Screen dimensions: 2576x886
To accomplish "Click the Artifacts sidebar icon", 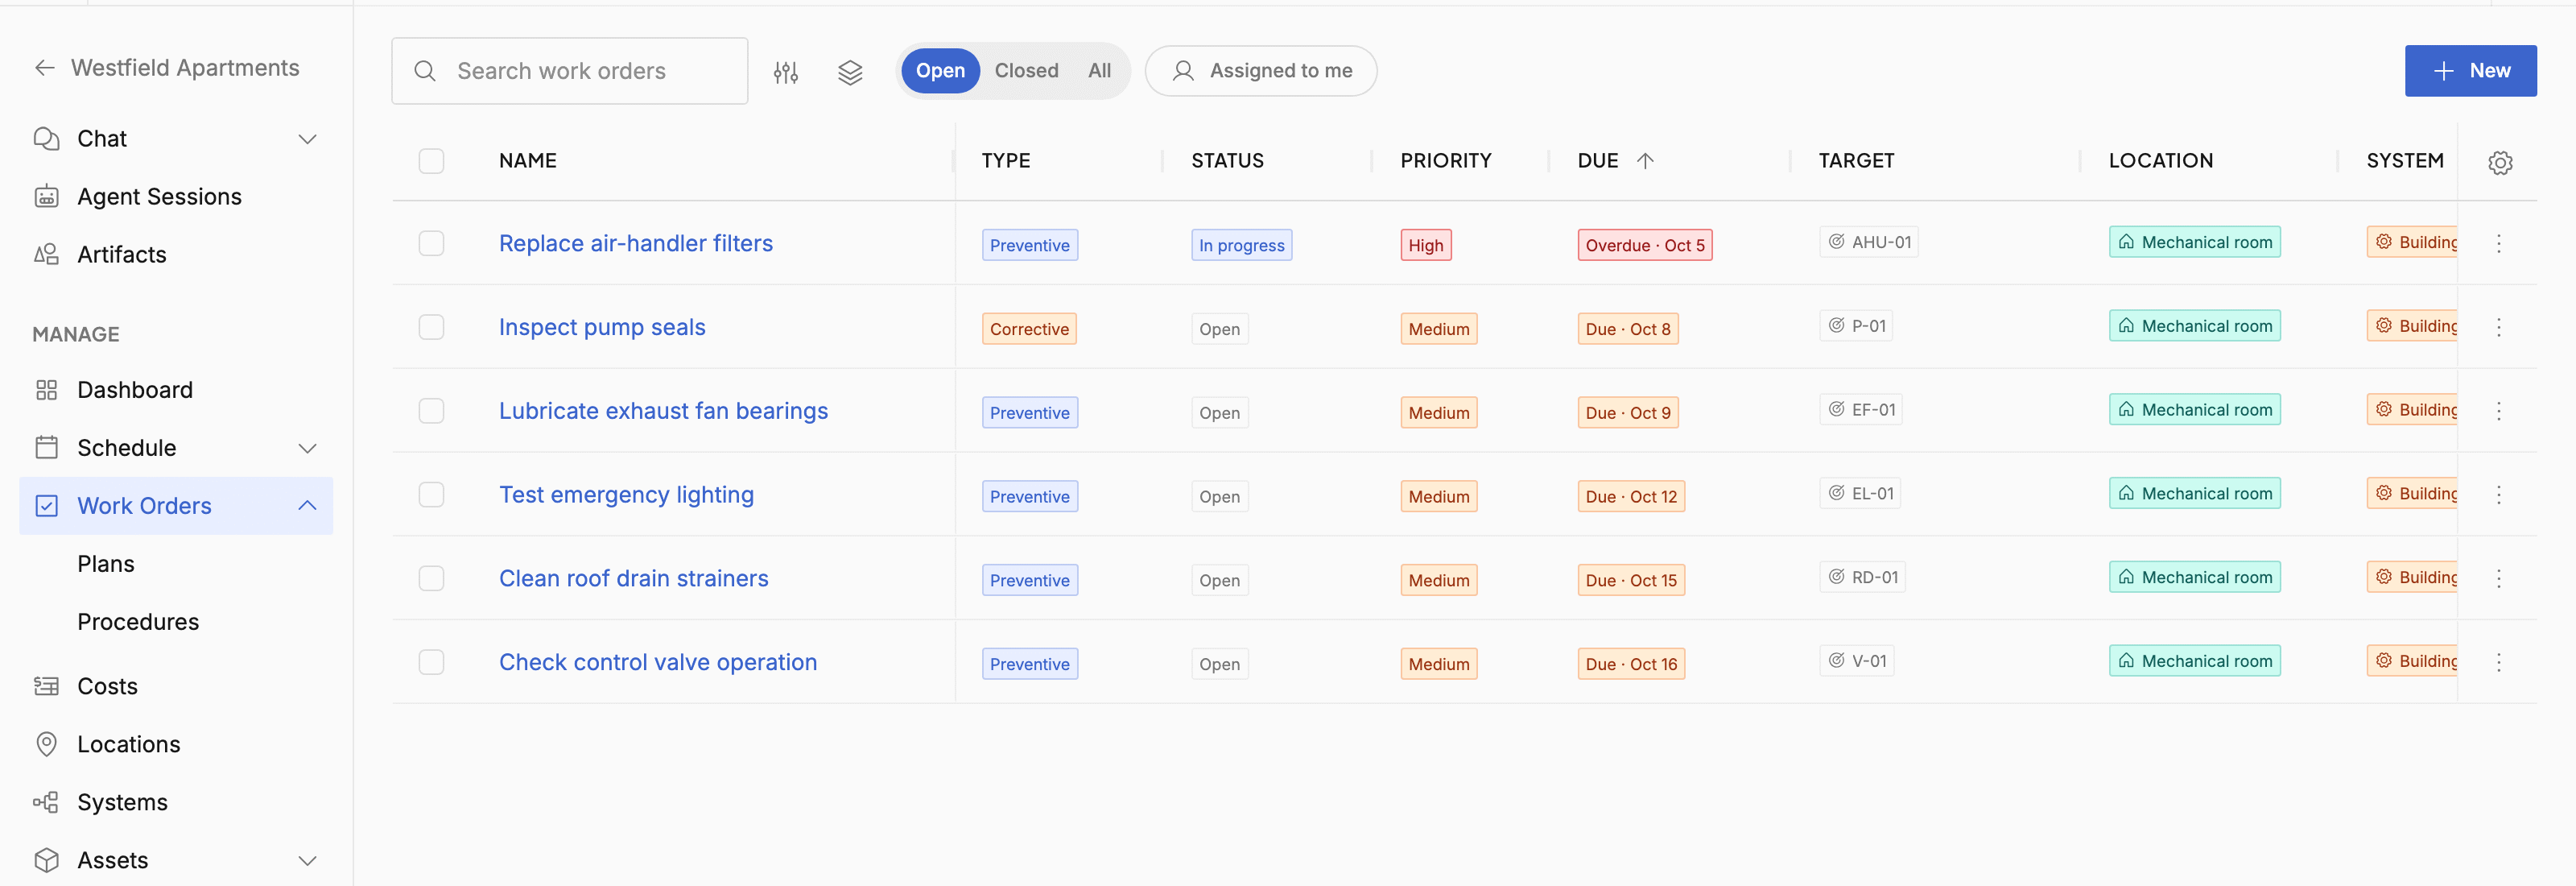I will pyautogui.click(x=46, y=255).
